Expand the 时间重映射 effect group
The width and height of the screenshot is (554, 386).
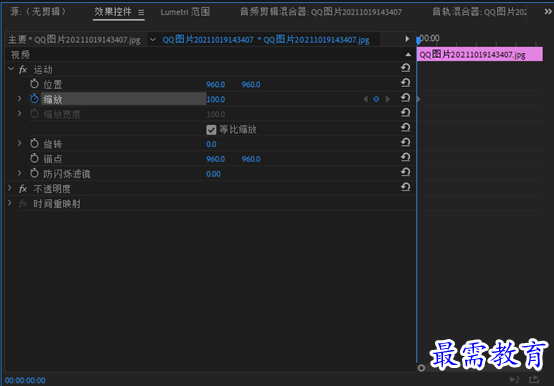[x=10, y=203]
